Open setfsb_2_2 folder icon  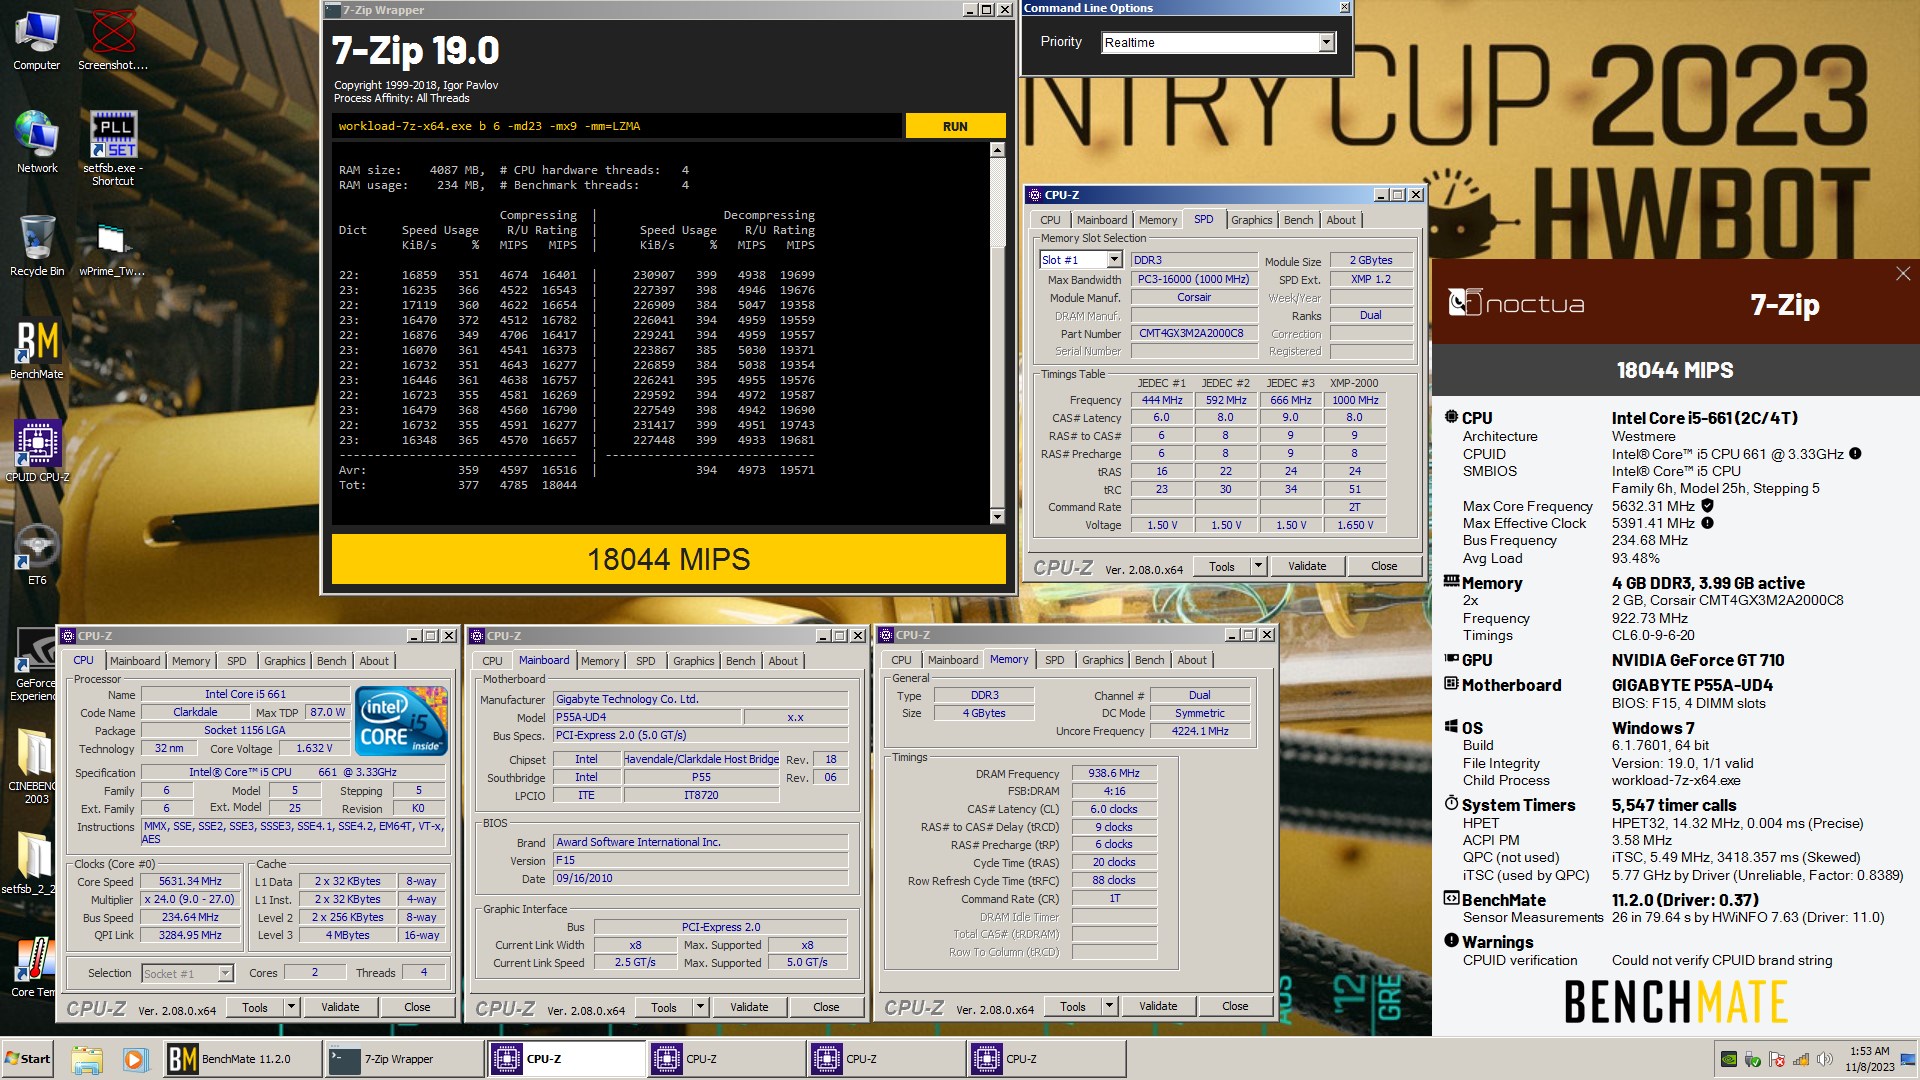pos(30,862)
